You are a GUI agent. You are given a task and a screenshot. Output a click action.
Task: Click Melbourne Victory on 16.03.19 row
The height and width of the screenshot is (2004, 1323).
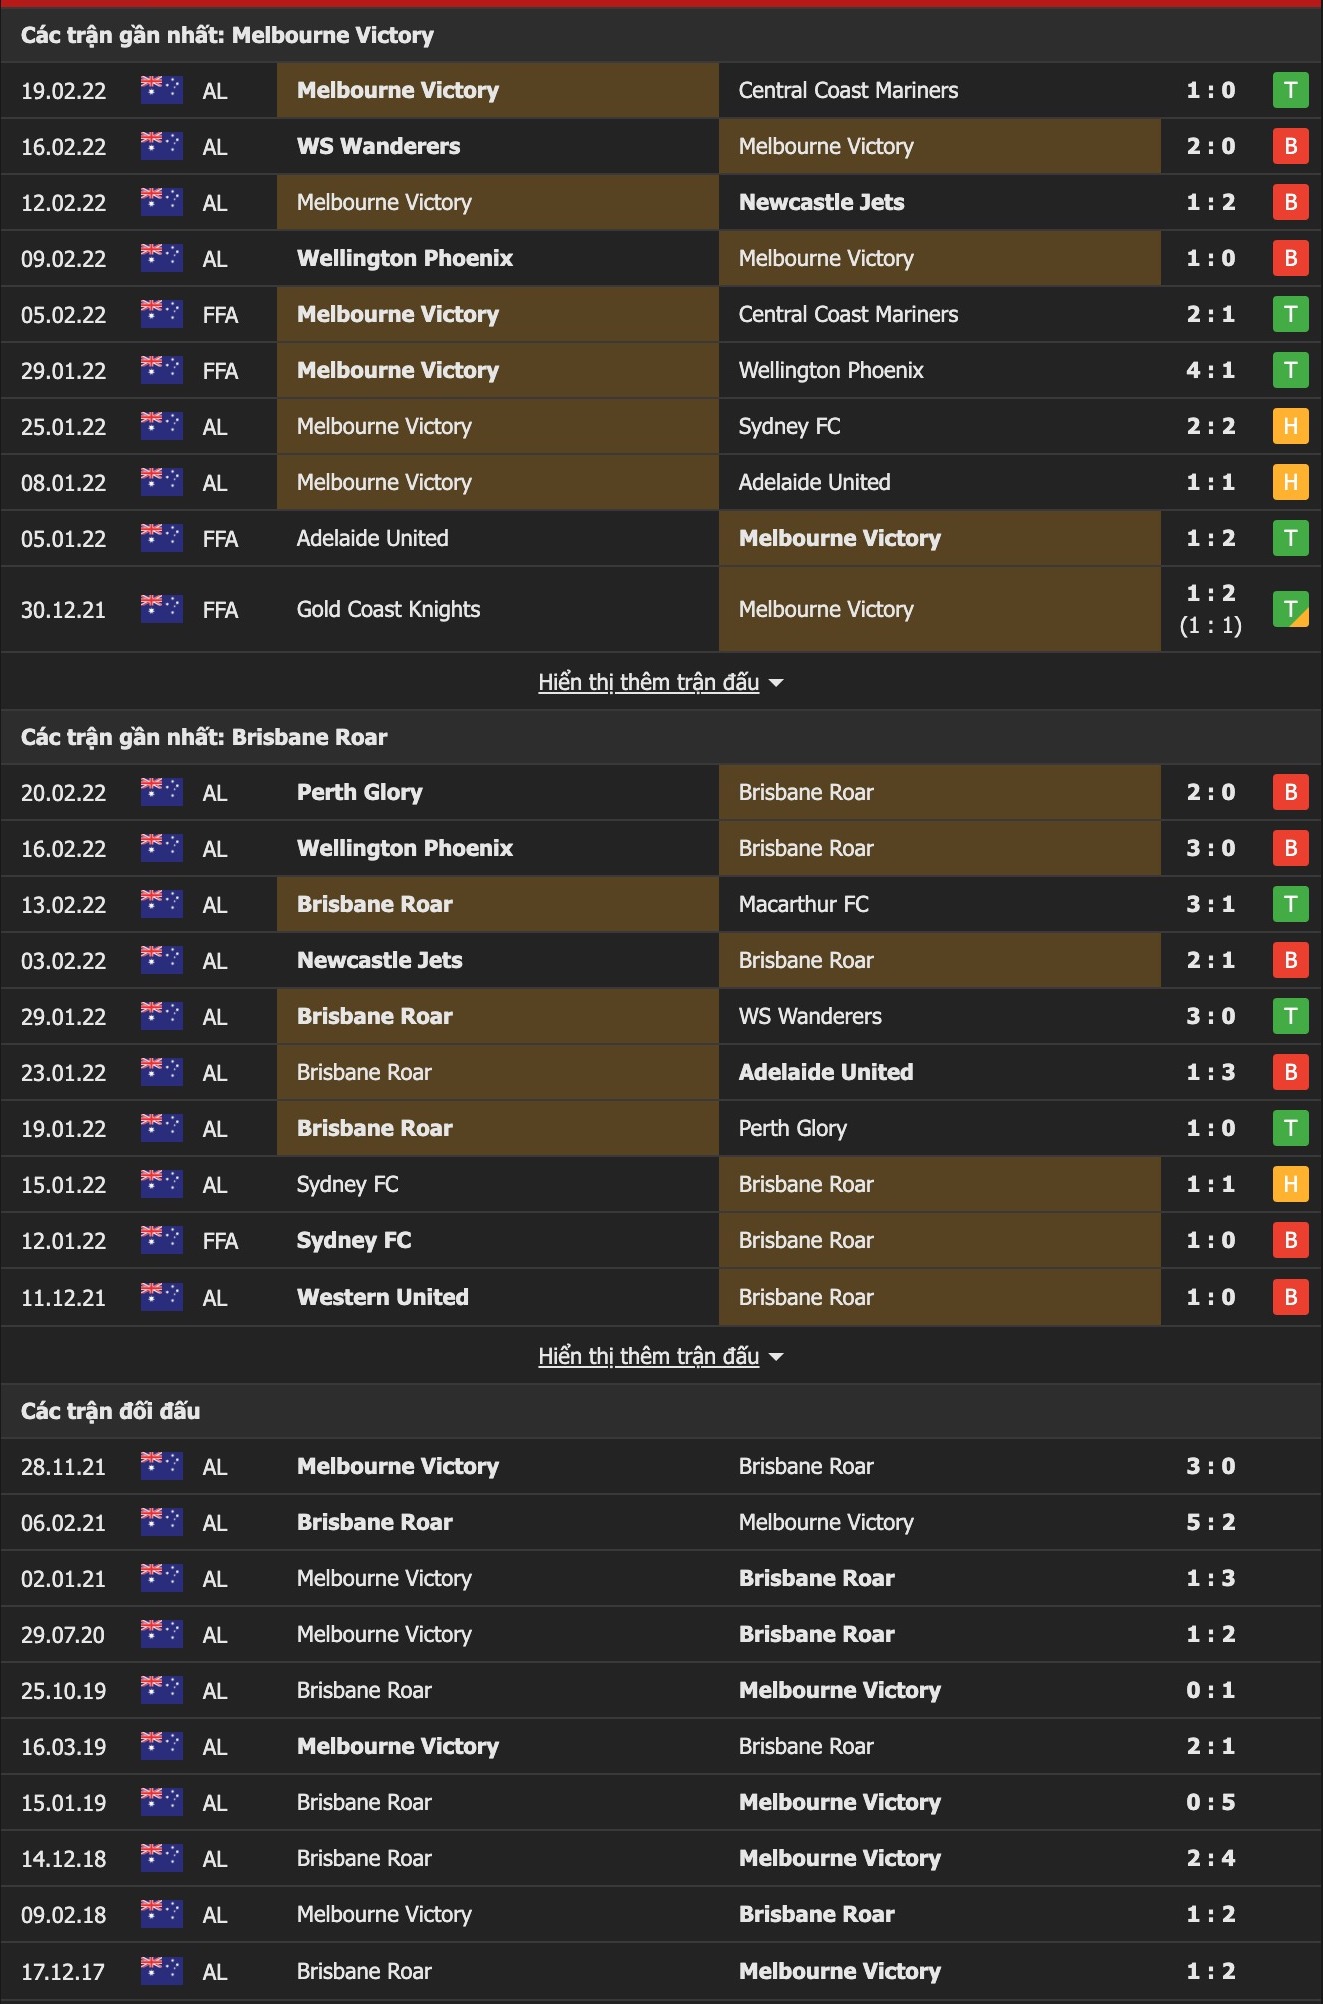[397, 1746]
